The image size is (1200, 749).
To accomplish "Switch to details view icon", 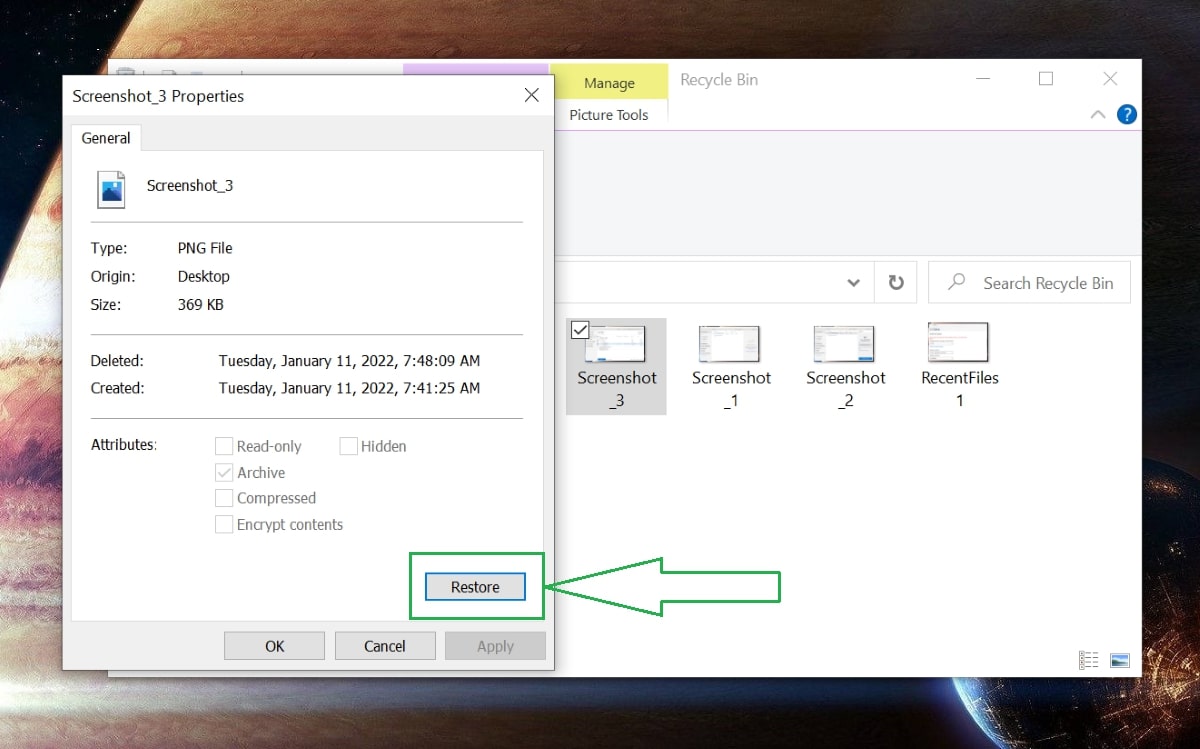I will [1089, 660].
